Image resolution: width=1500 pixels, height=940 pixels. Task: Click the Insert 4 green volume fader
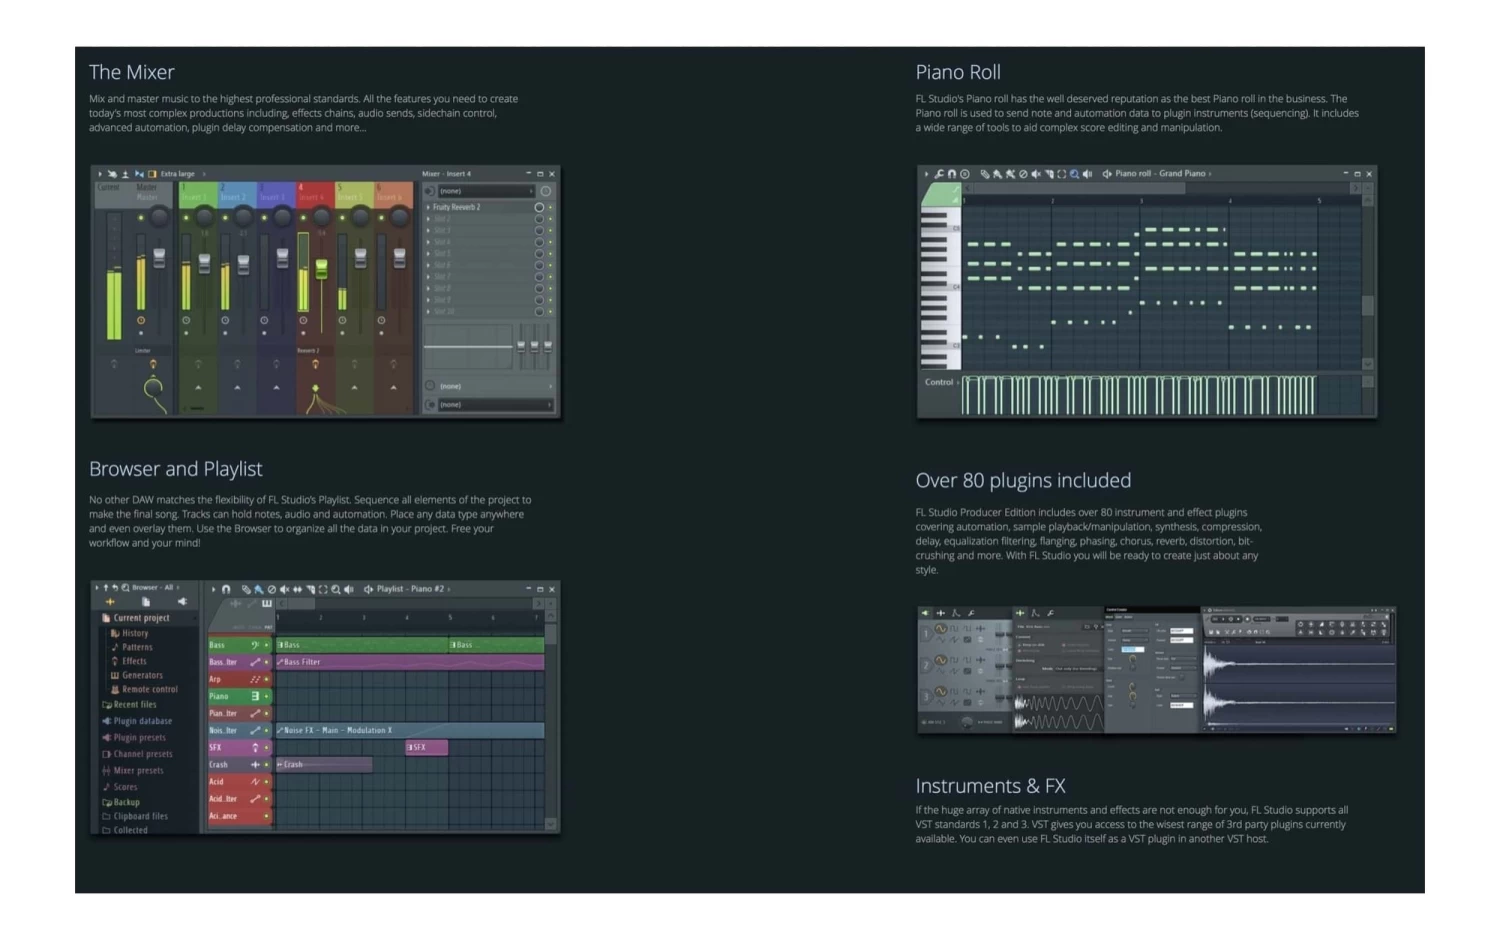coord(321,268)
